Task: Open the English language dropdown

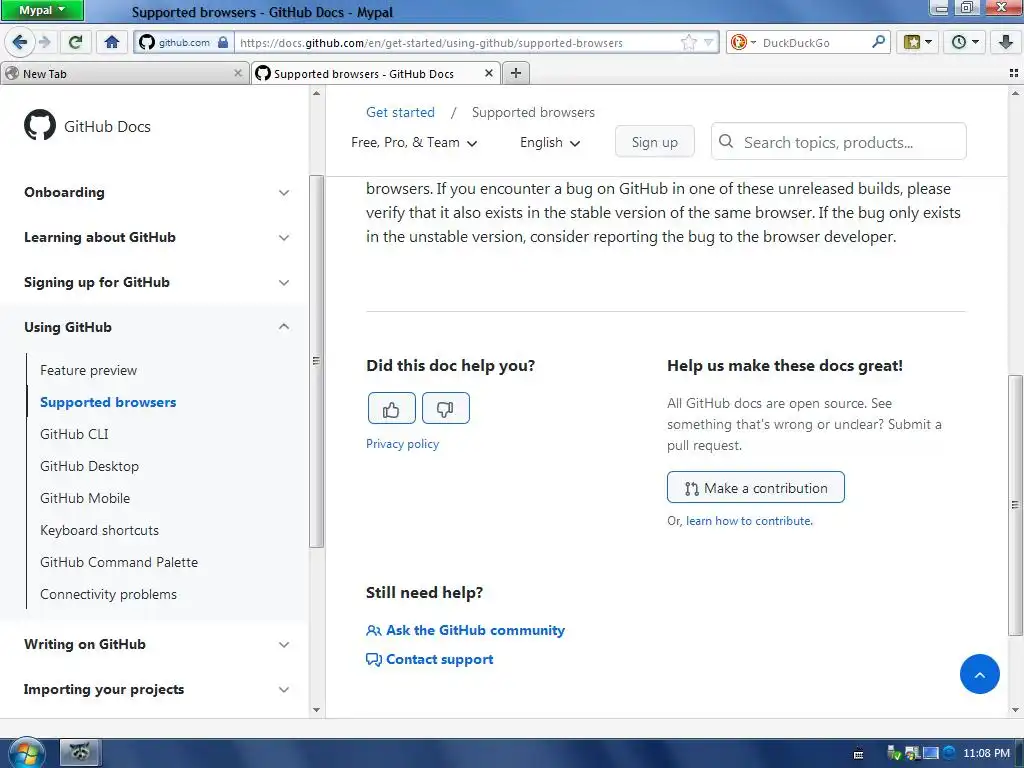Action: tap(550, 142)
